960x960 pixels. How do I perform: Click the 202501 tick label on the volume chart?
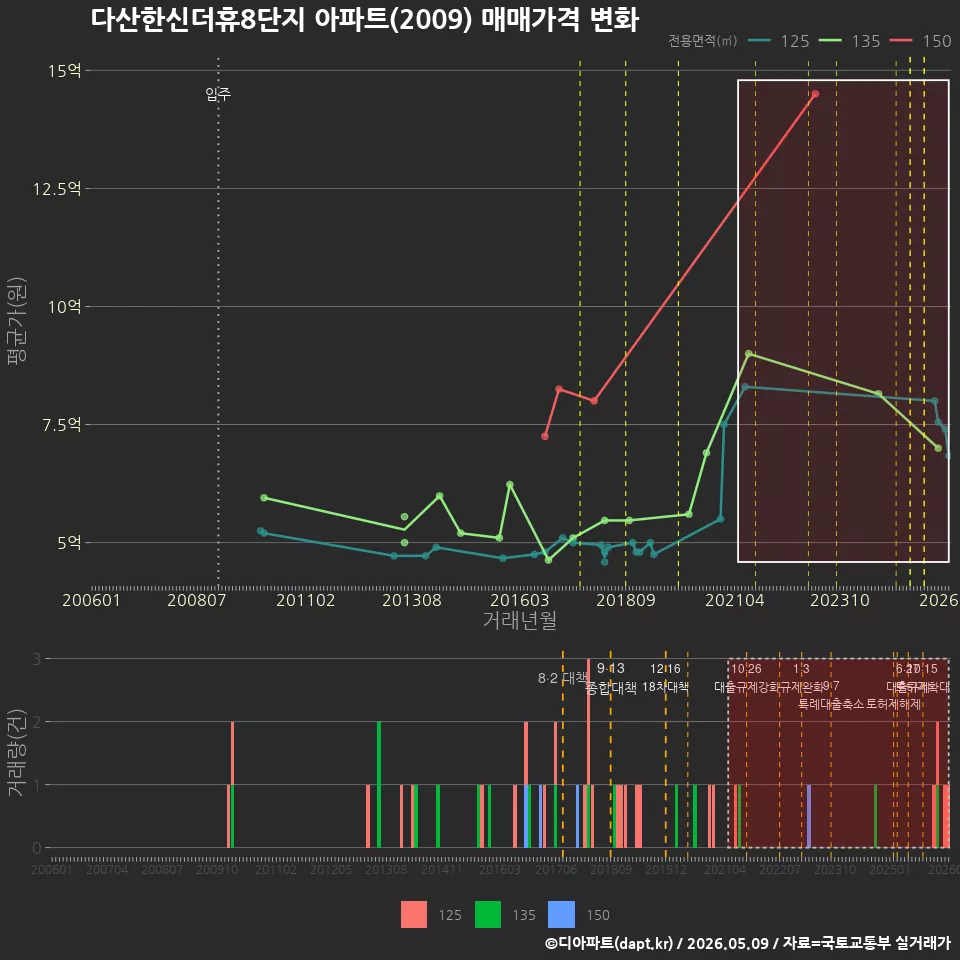[x=890, y=869]
